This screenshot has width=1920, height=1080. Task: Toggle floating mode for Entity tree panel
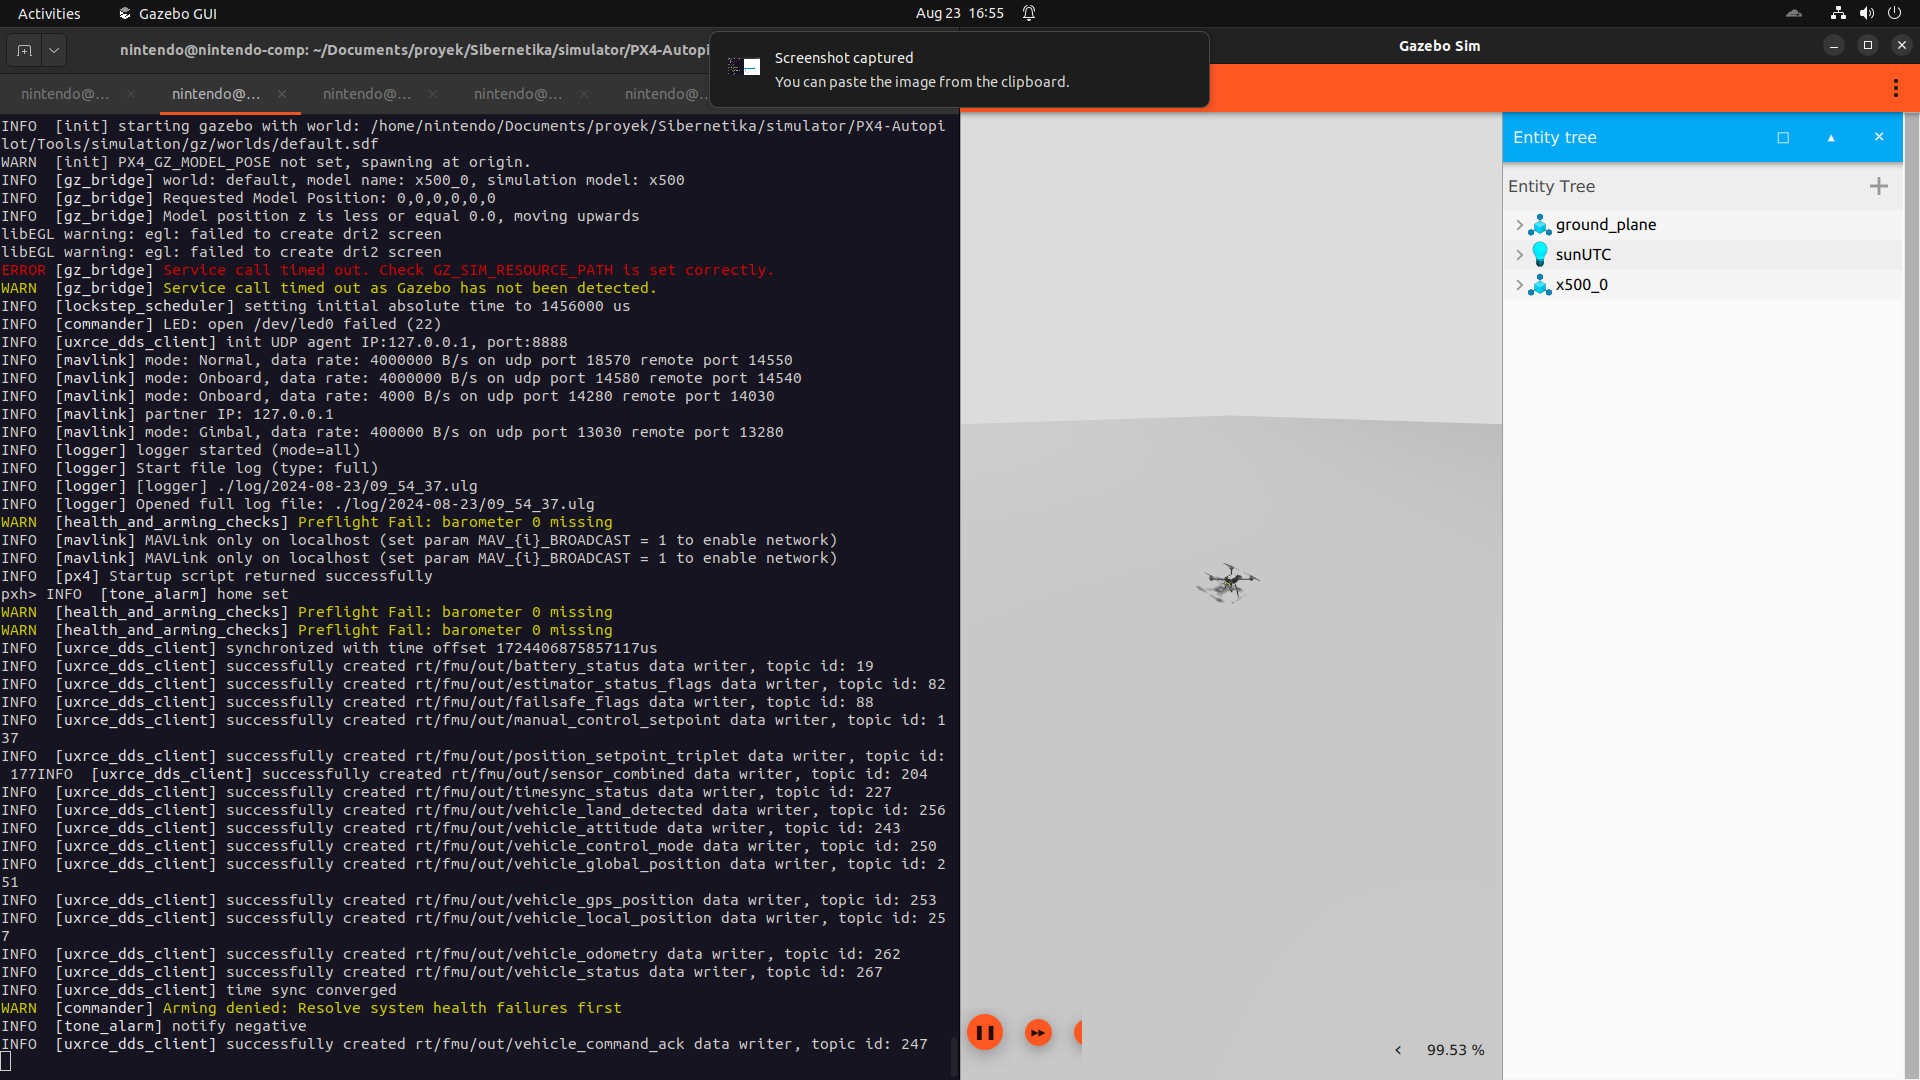click(x=1783, y=137)
